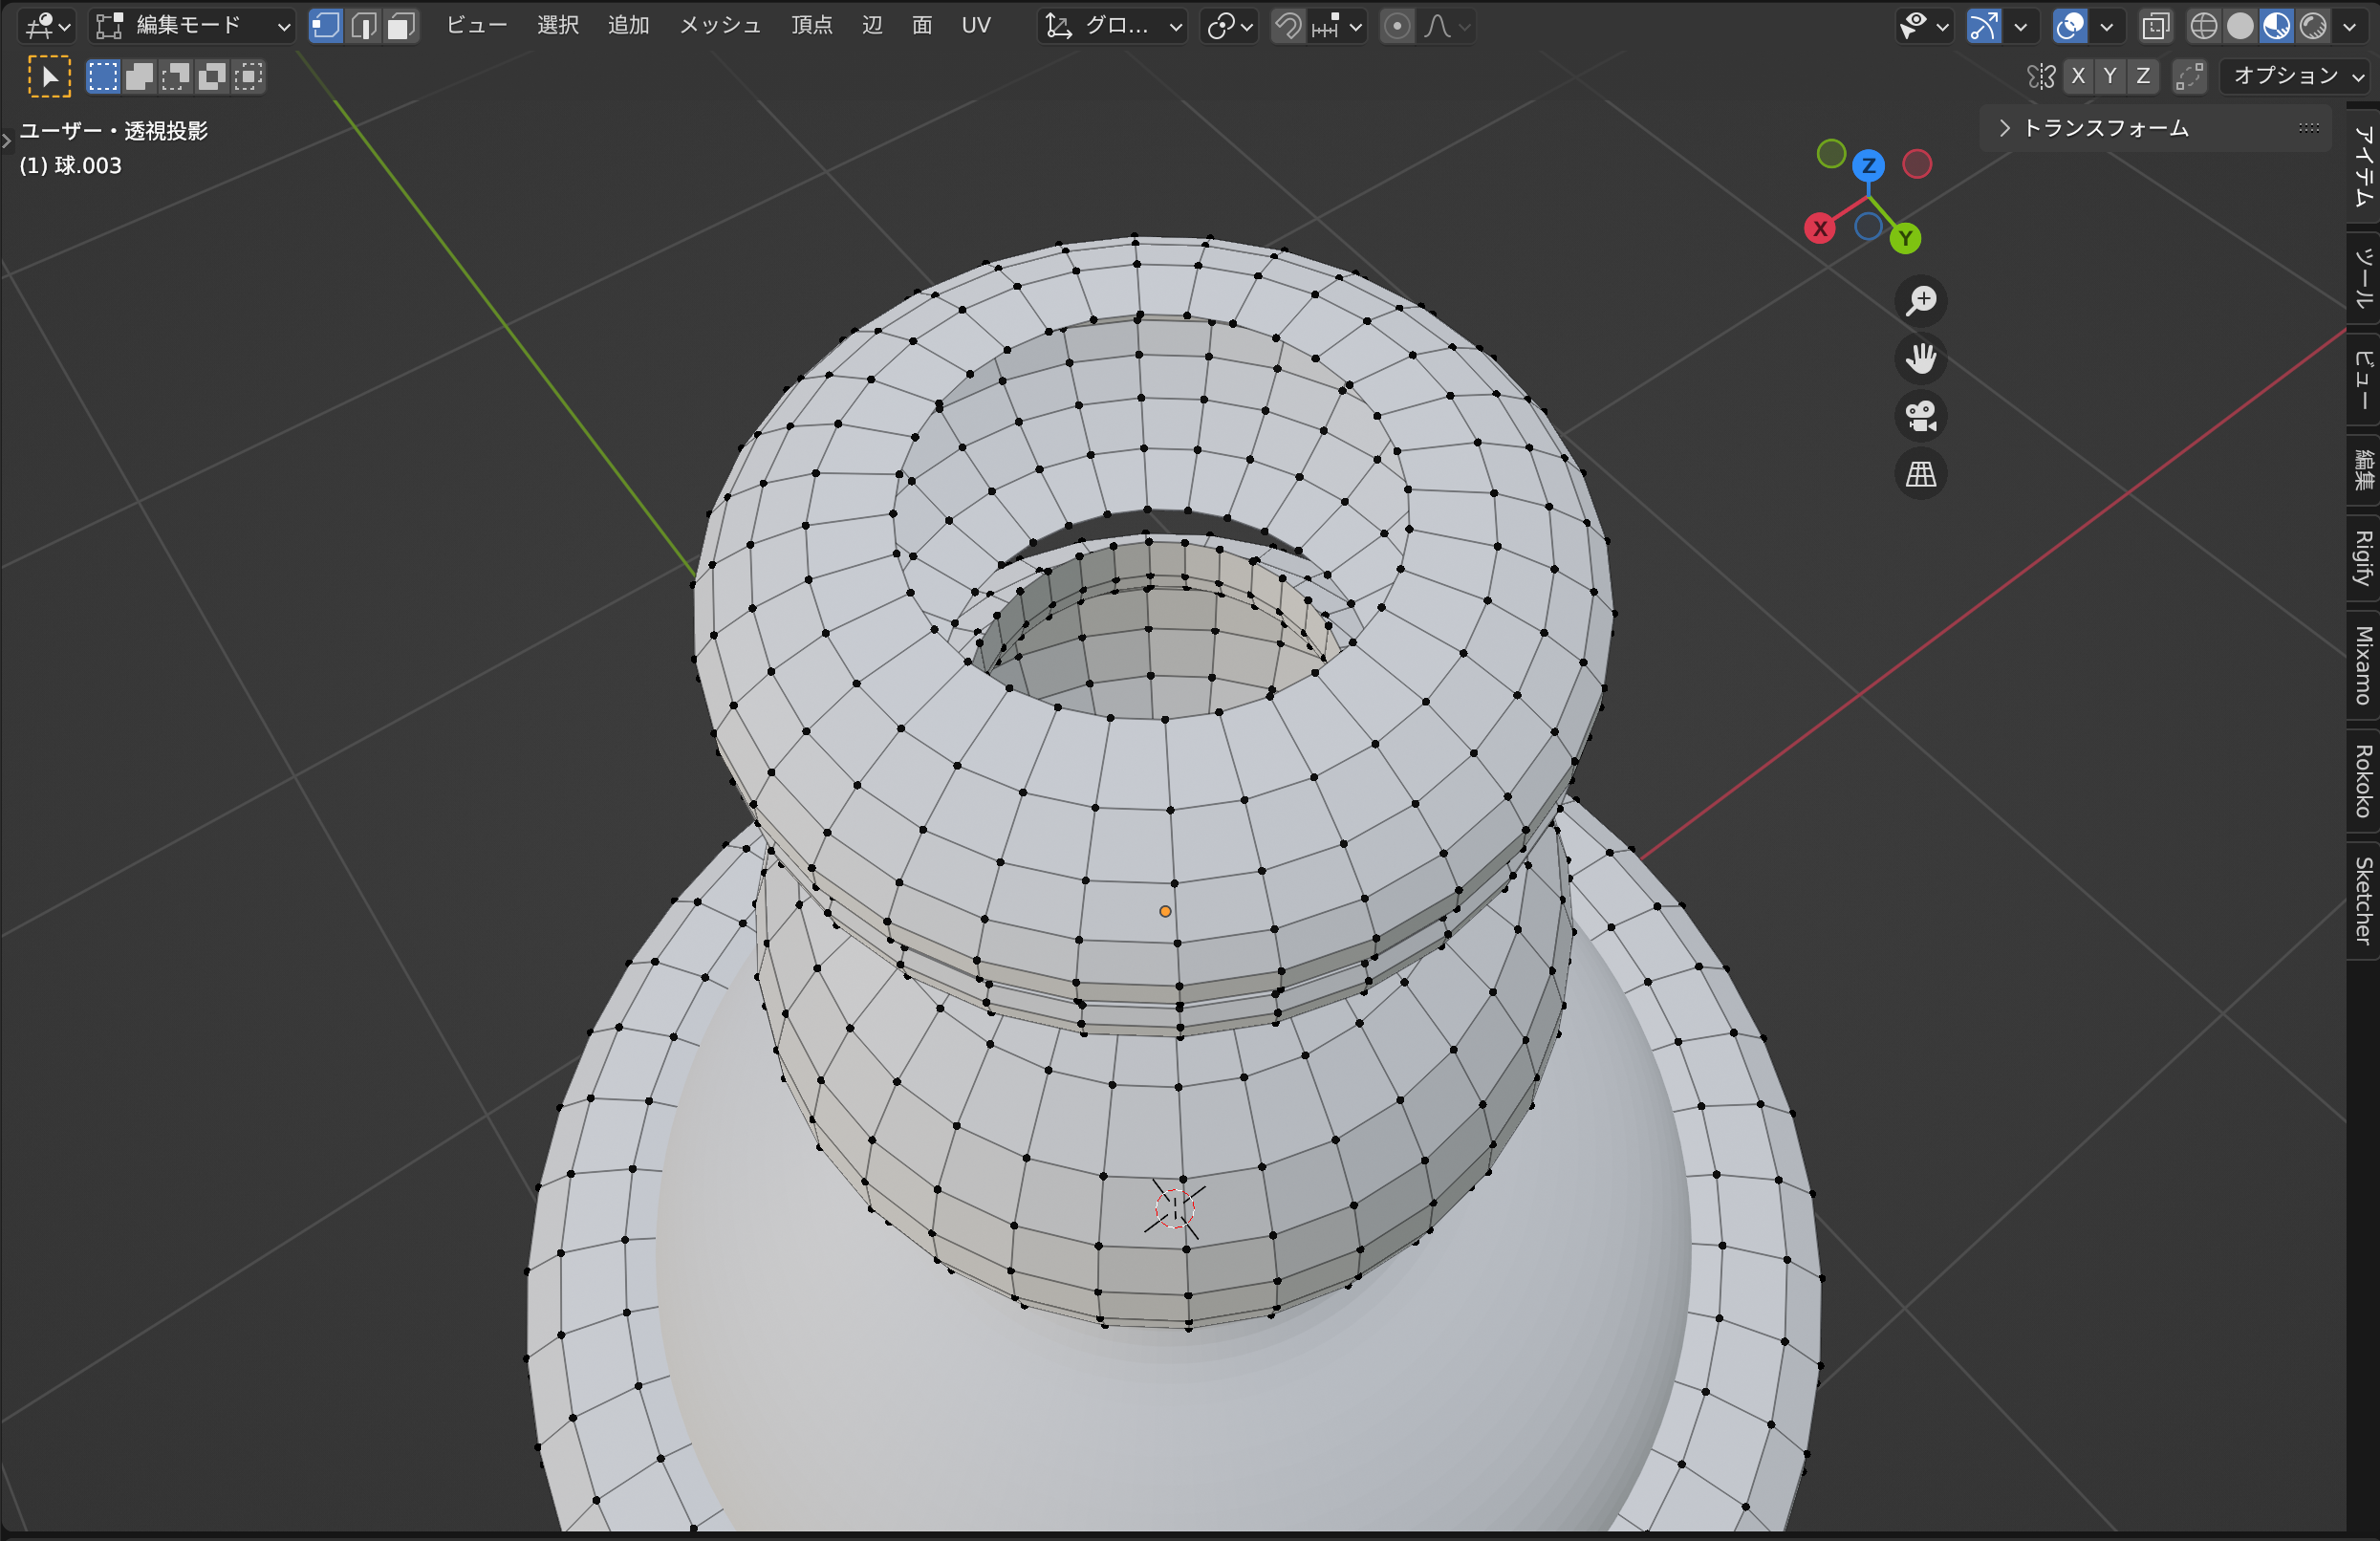Switch to solid shading
The width and height of the screenshot is (2380, 1541).
point(2240,26)
